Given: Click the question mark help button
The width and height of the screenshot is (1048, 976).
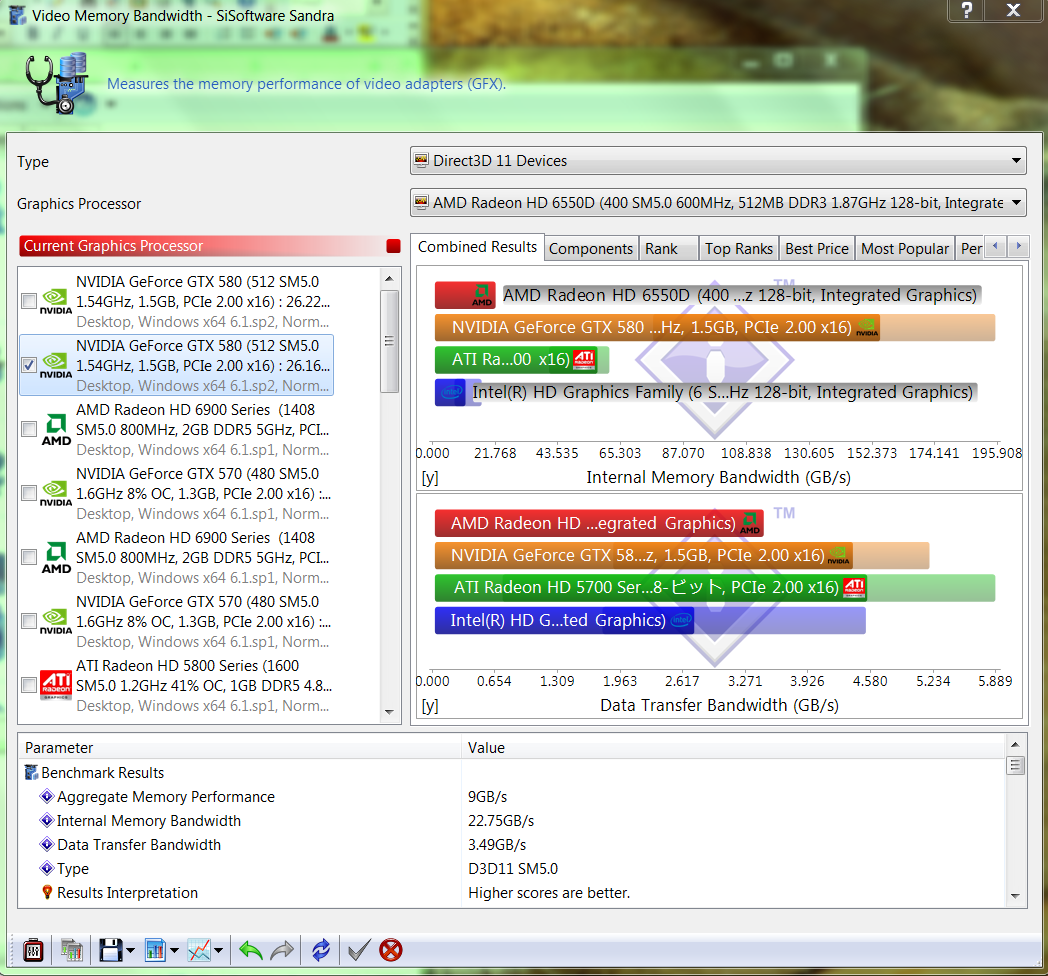Looking at the screenshot, I should (x=966, y=10).
